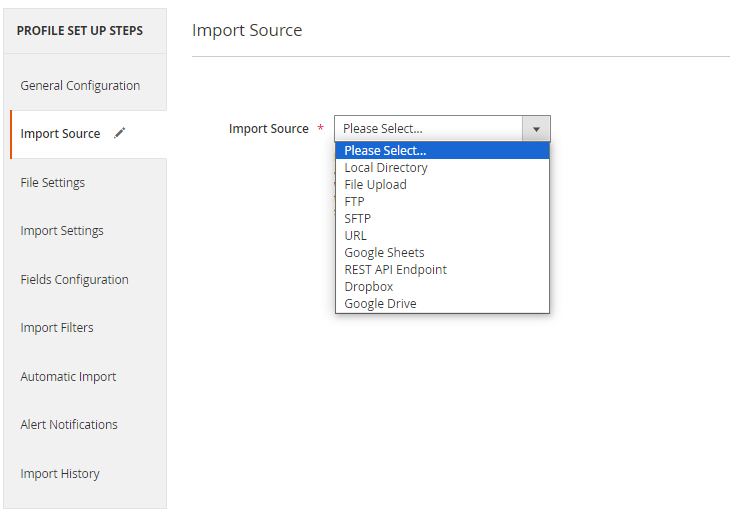Choose URL as import source
This screenshot has height=514, width=730.
click(x=442, y=236)
